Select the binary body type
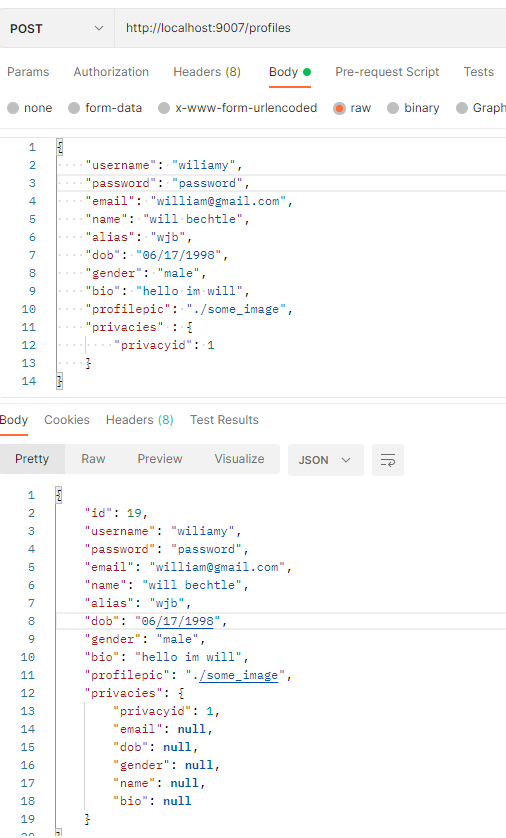 click(413, 108)
